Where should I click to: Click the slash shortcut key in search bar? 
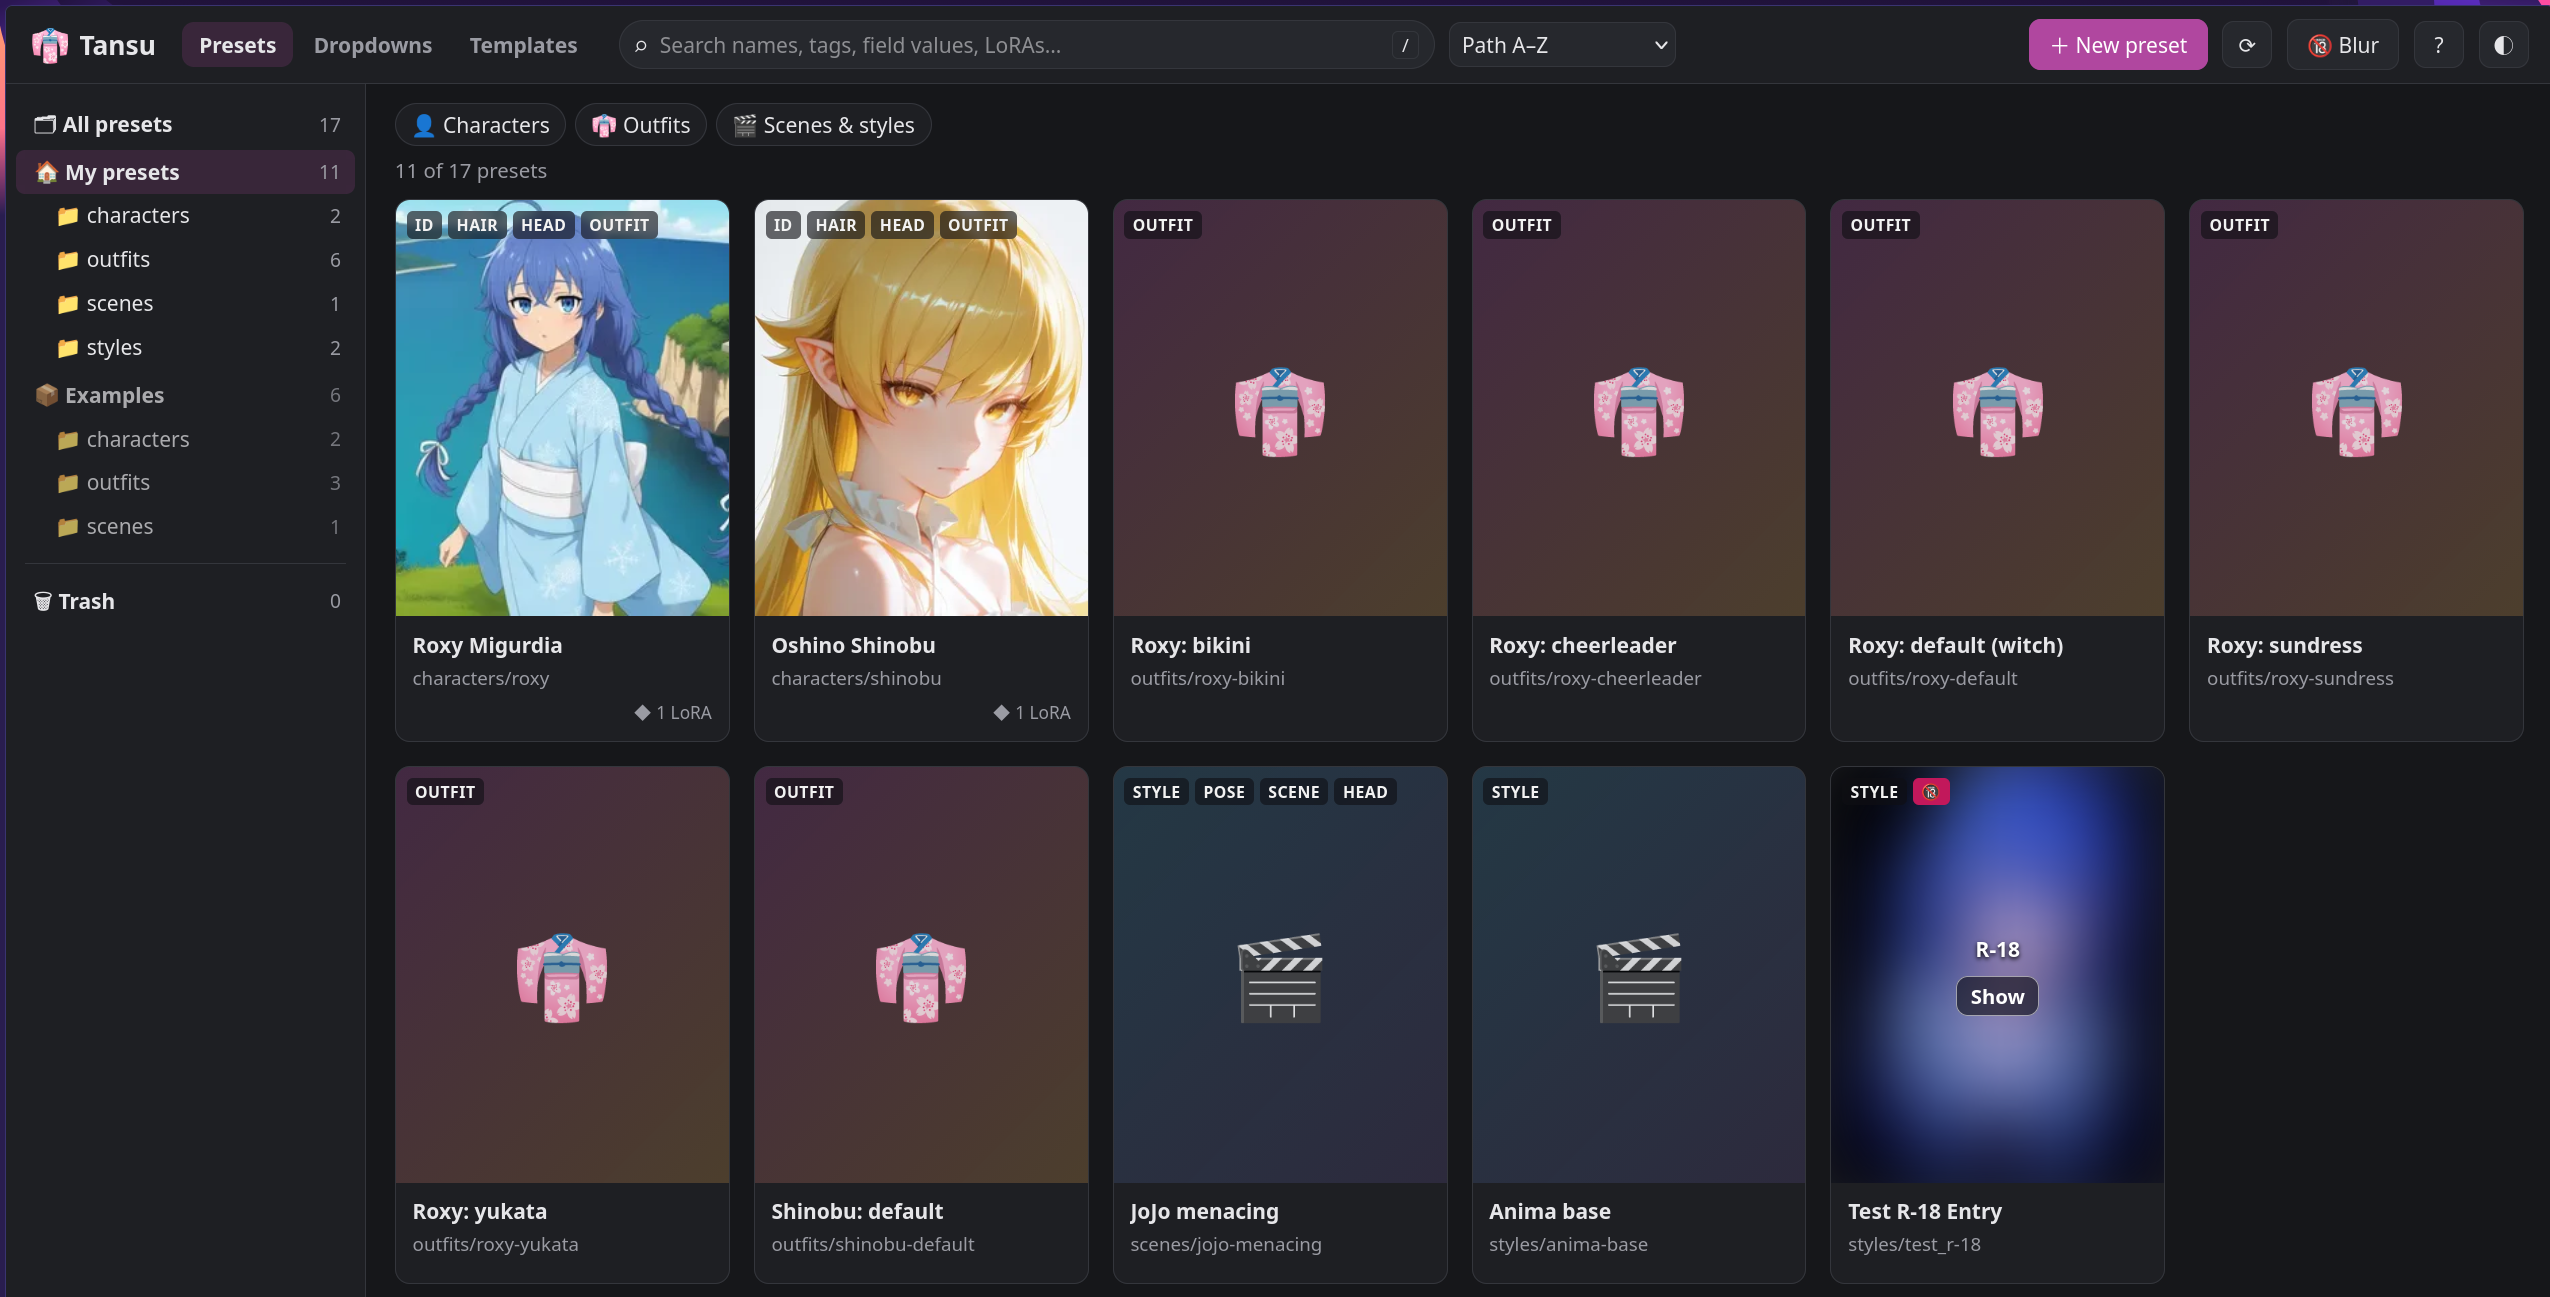[x=1405, y=45]
